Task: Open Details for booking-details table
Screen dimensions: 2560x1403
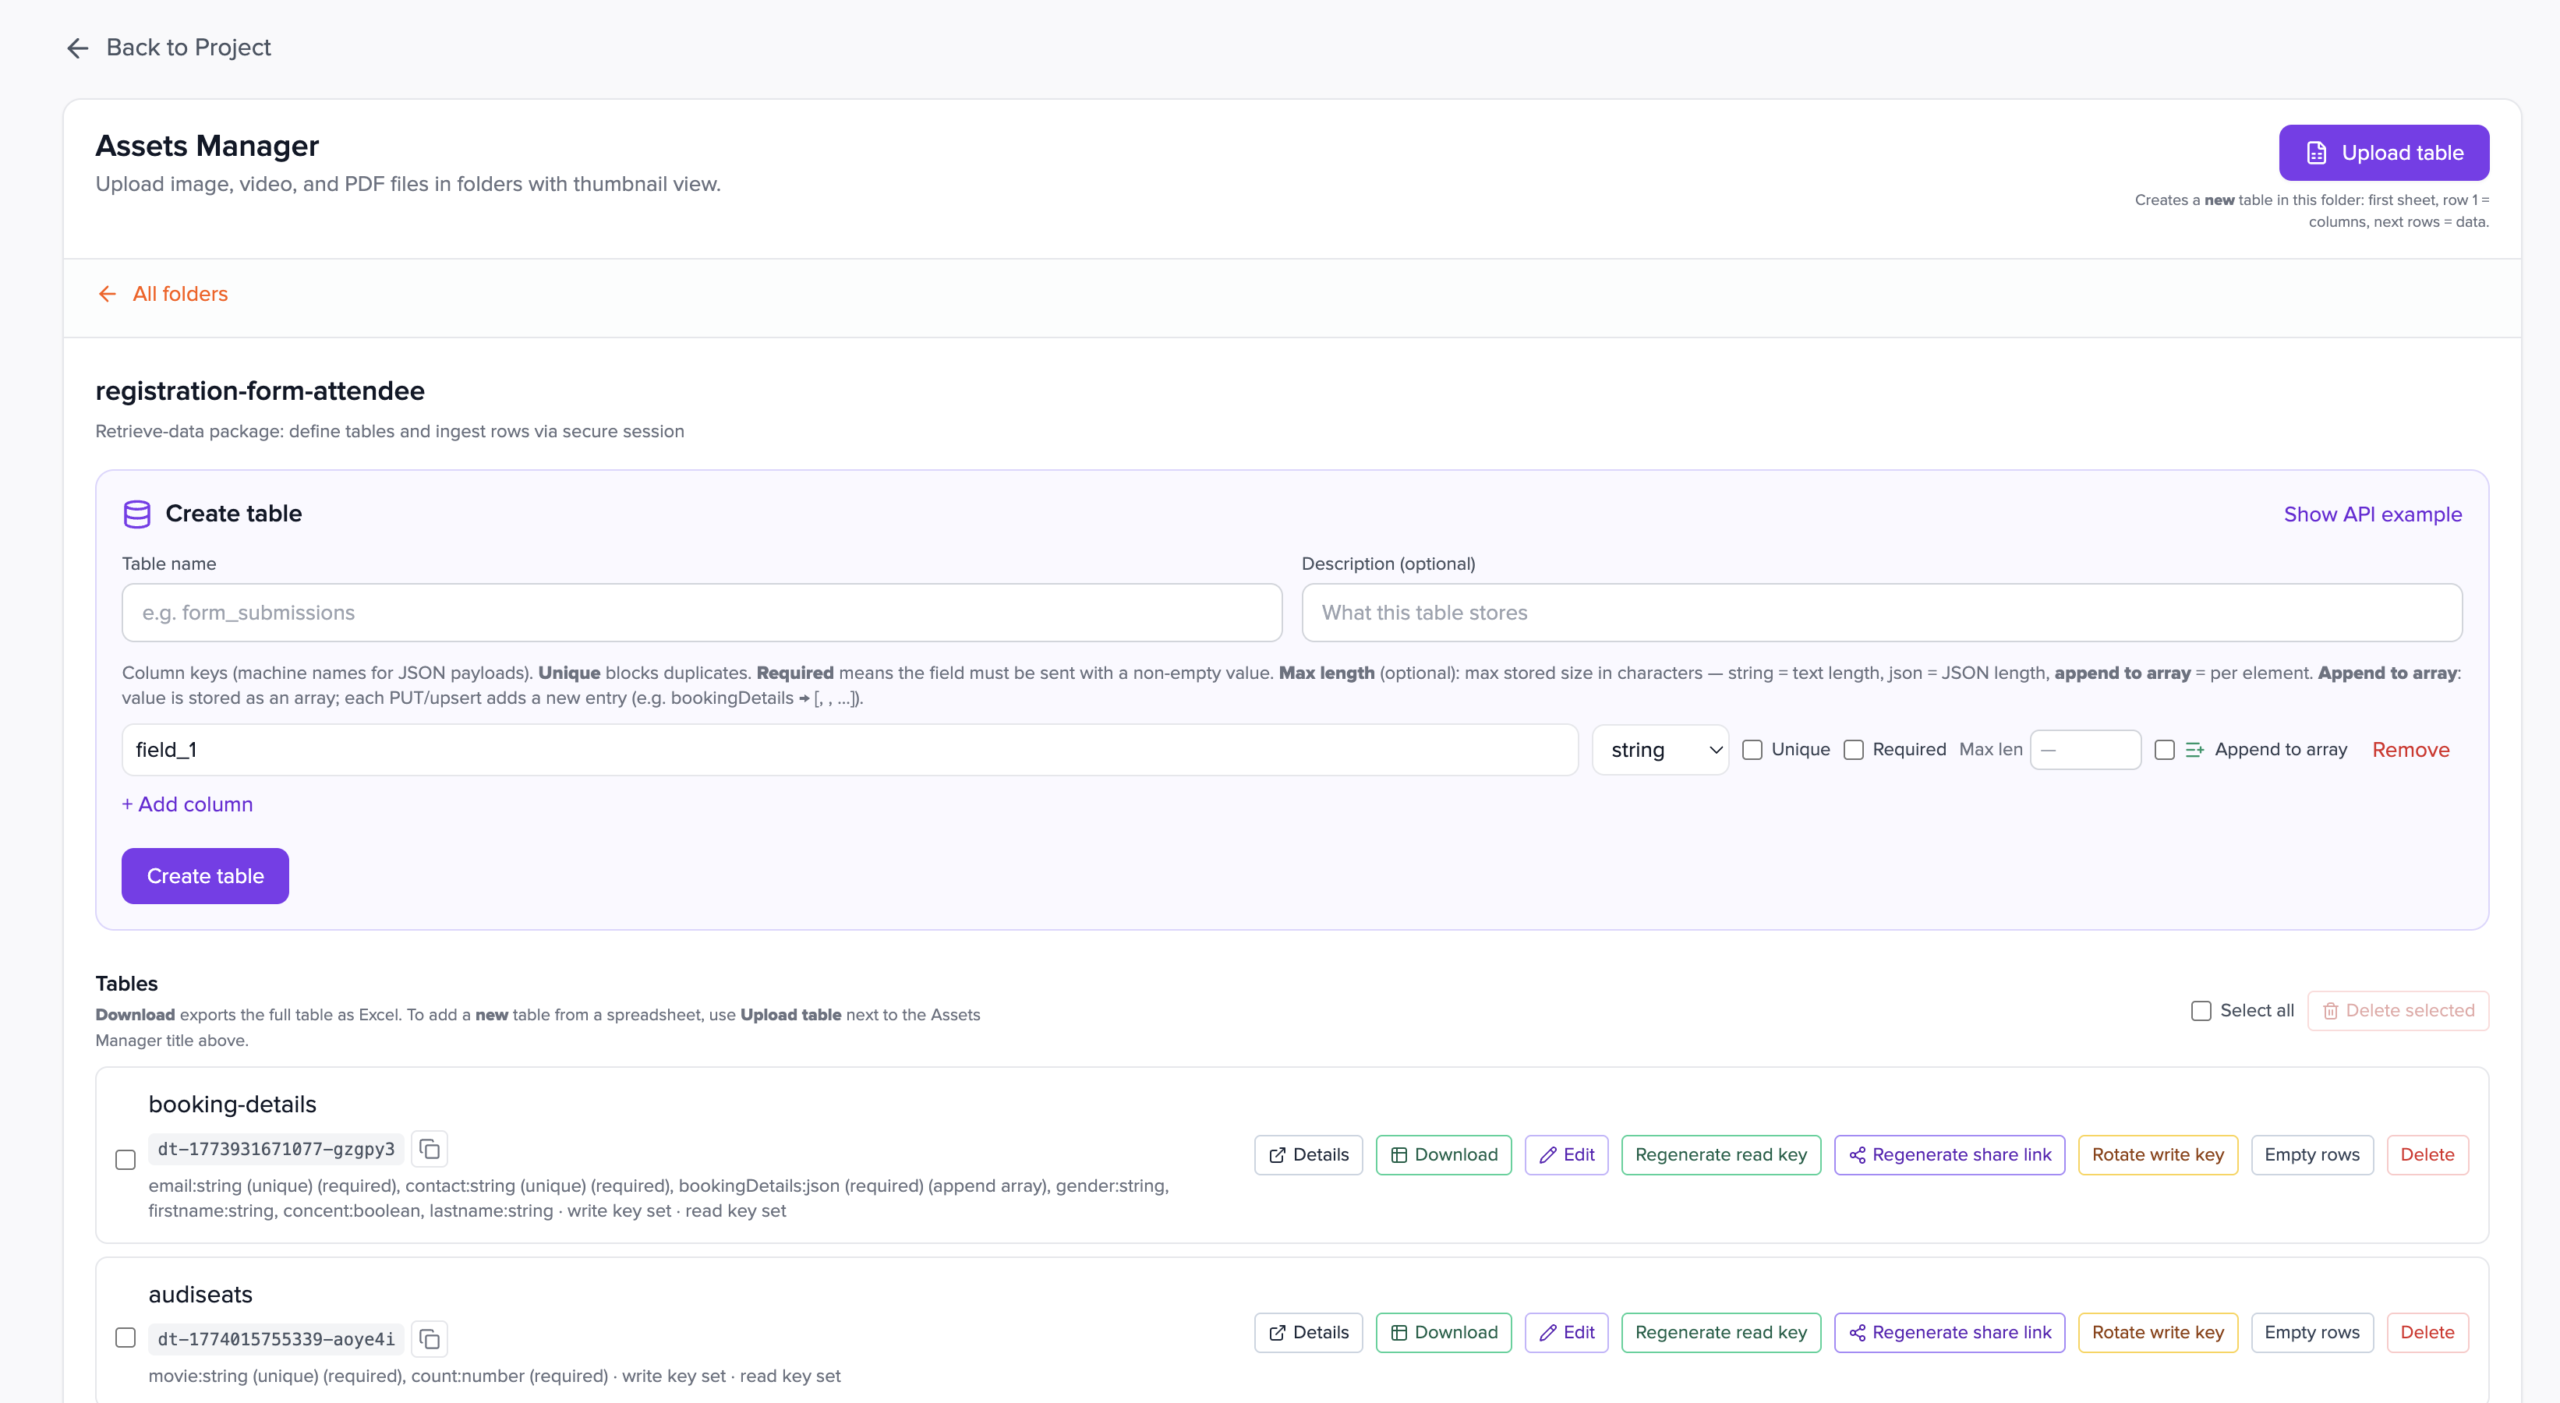Action: (1308, 1155)
